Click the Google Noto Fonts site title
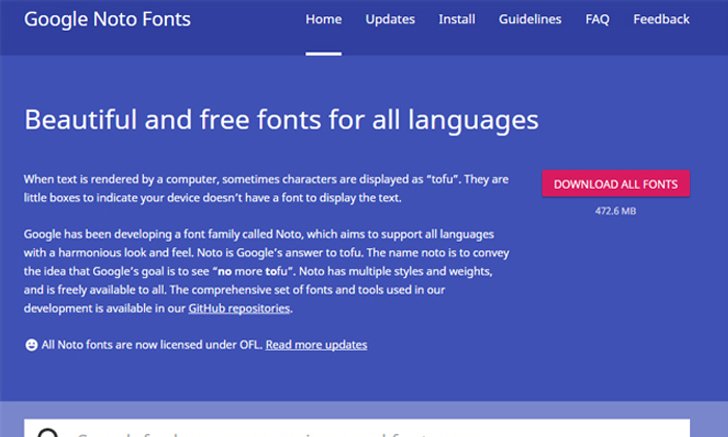Screen dimensions: 728x437 (107, 20)
